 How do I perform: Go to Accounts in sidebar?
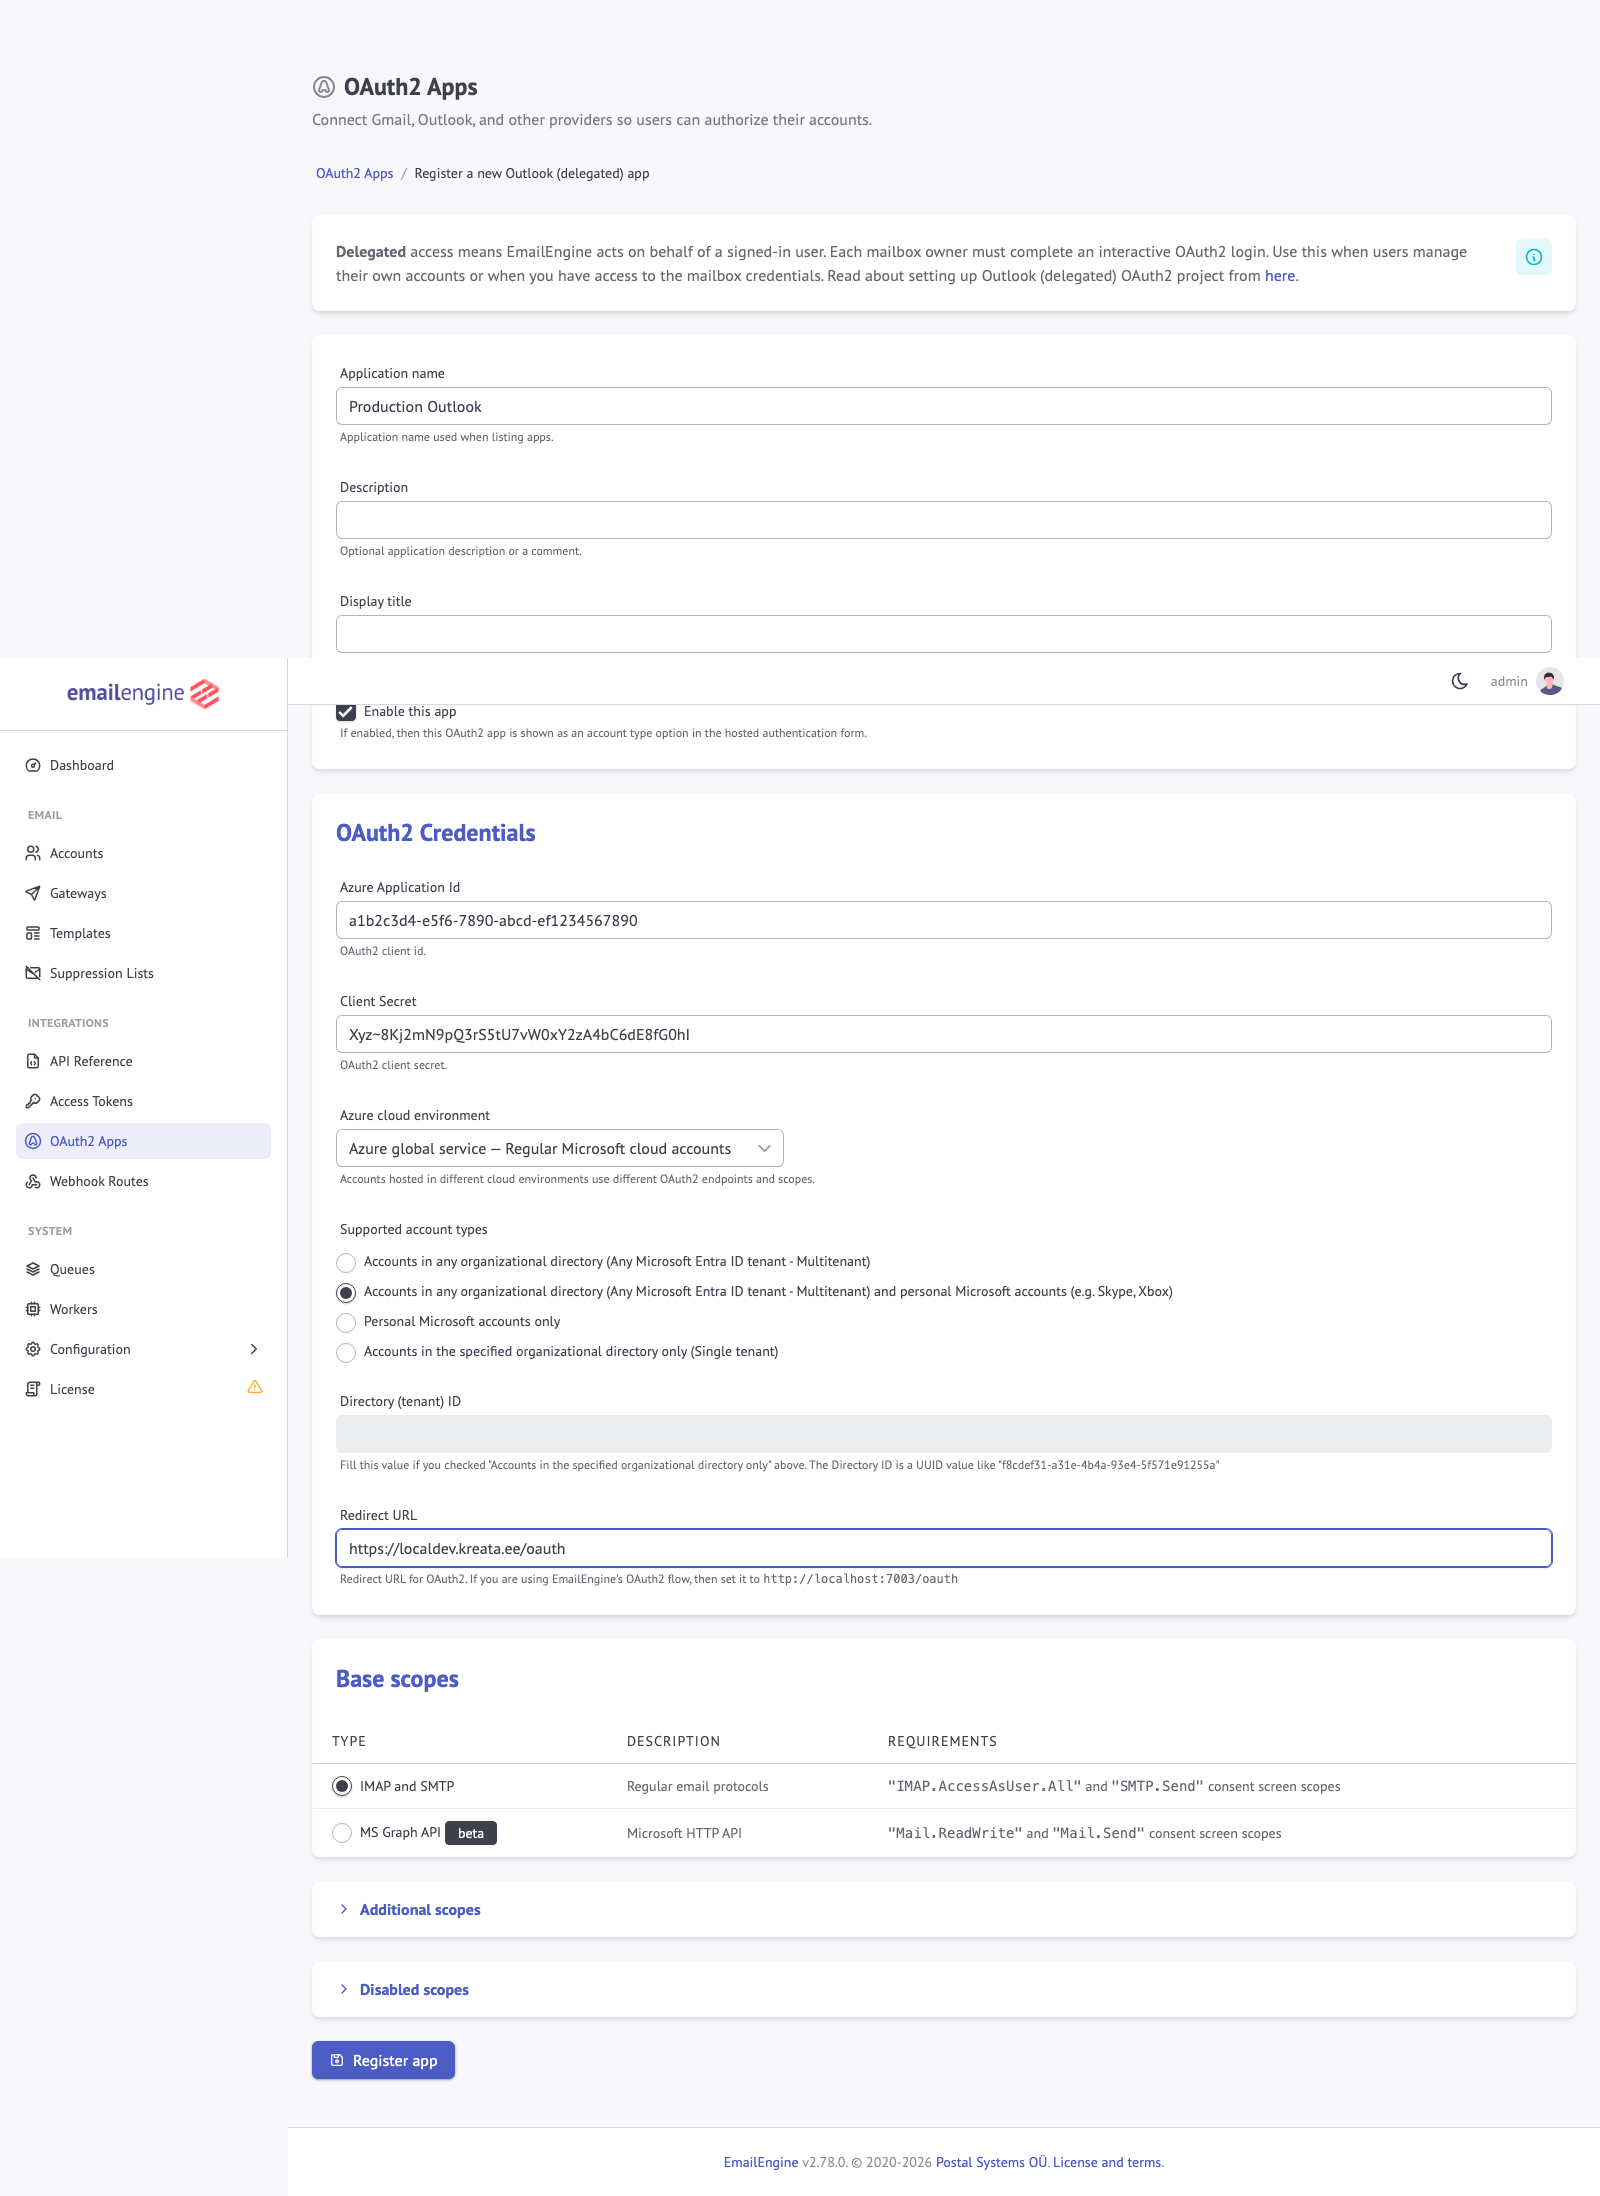pyautogui.click(x=143, y=853)
